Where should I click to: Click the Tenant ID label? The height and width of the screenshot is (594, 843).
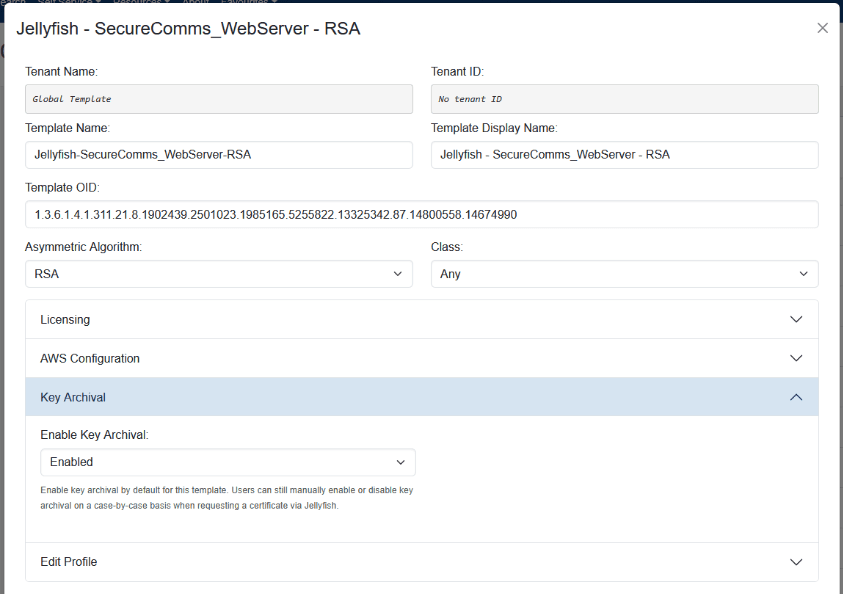tap(458, 71)
